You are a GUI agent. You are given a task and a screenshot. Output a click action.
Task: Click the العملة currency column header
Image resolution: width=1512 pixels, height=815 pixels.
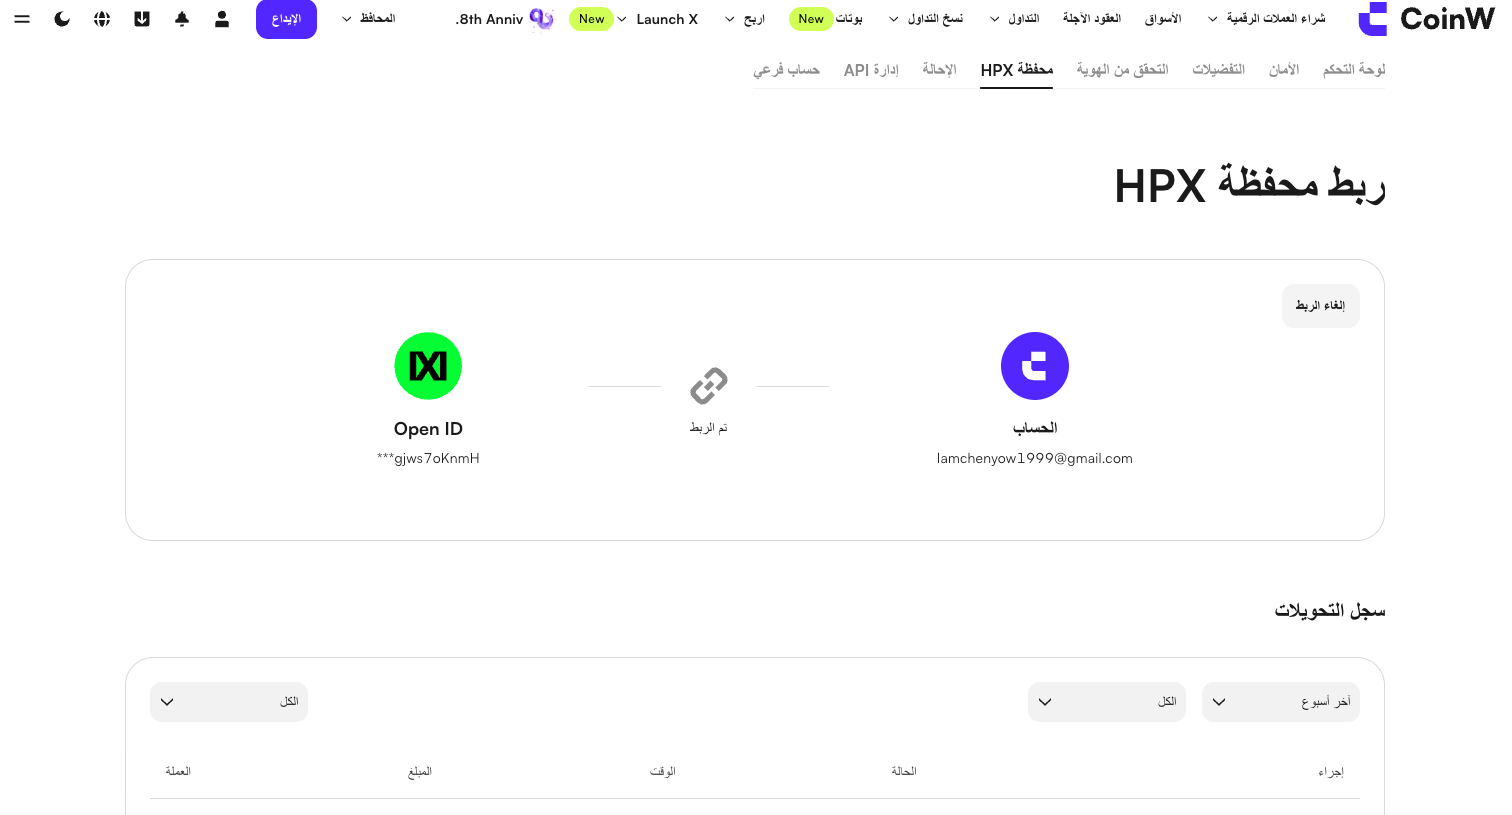[178, 771]
